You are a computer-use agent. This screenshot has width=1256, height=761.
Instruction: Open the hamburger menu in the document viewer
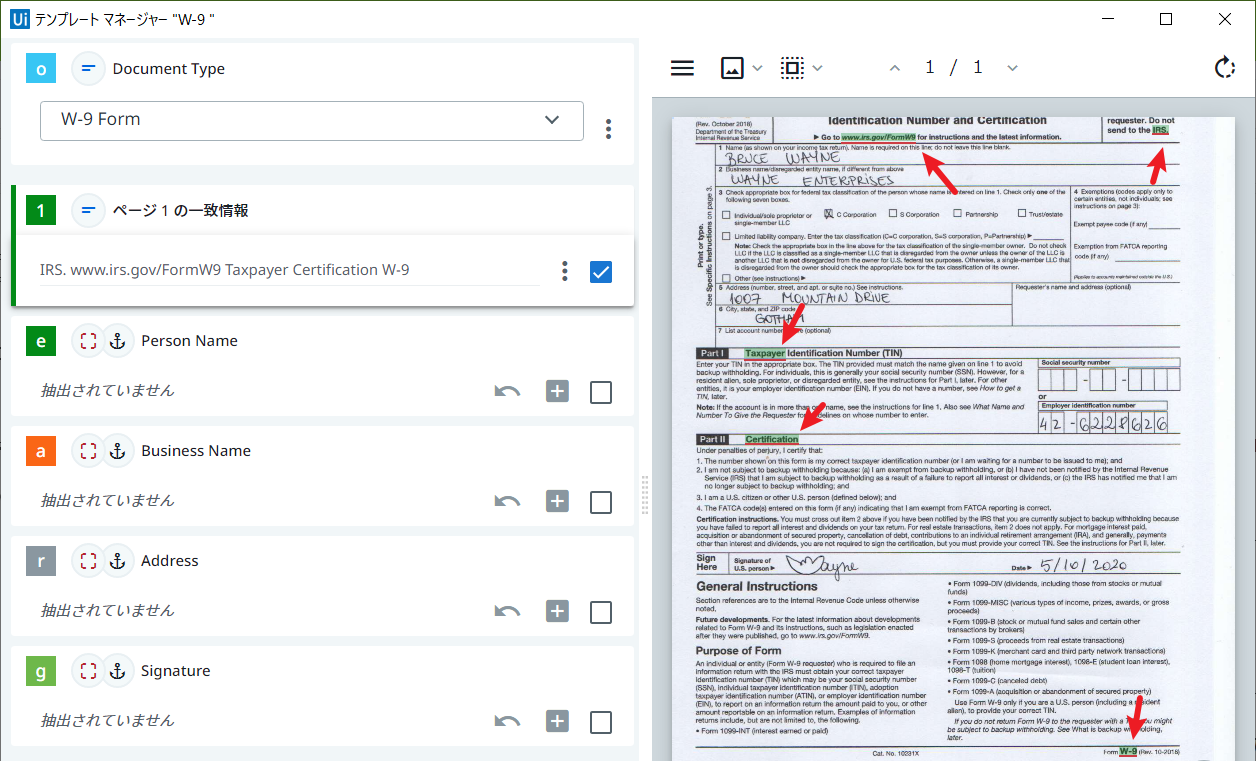click(682, 67)
